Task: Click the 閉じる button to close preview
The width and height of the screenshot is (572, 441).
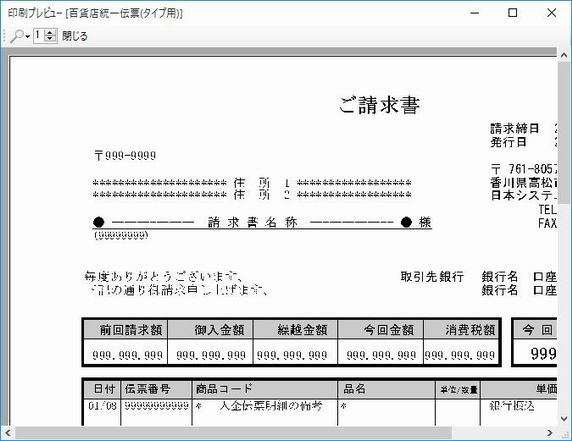Action: coord(75,36)
